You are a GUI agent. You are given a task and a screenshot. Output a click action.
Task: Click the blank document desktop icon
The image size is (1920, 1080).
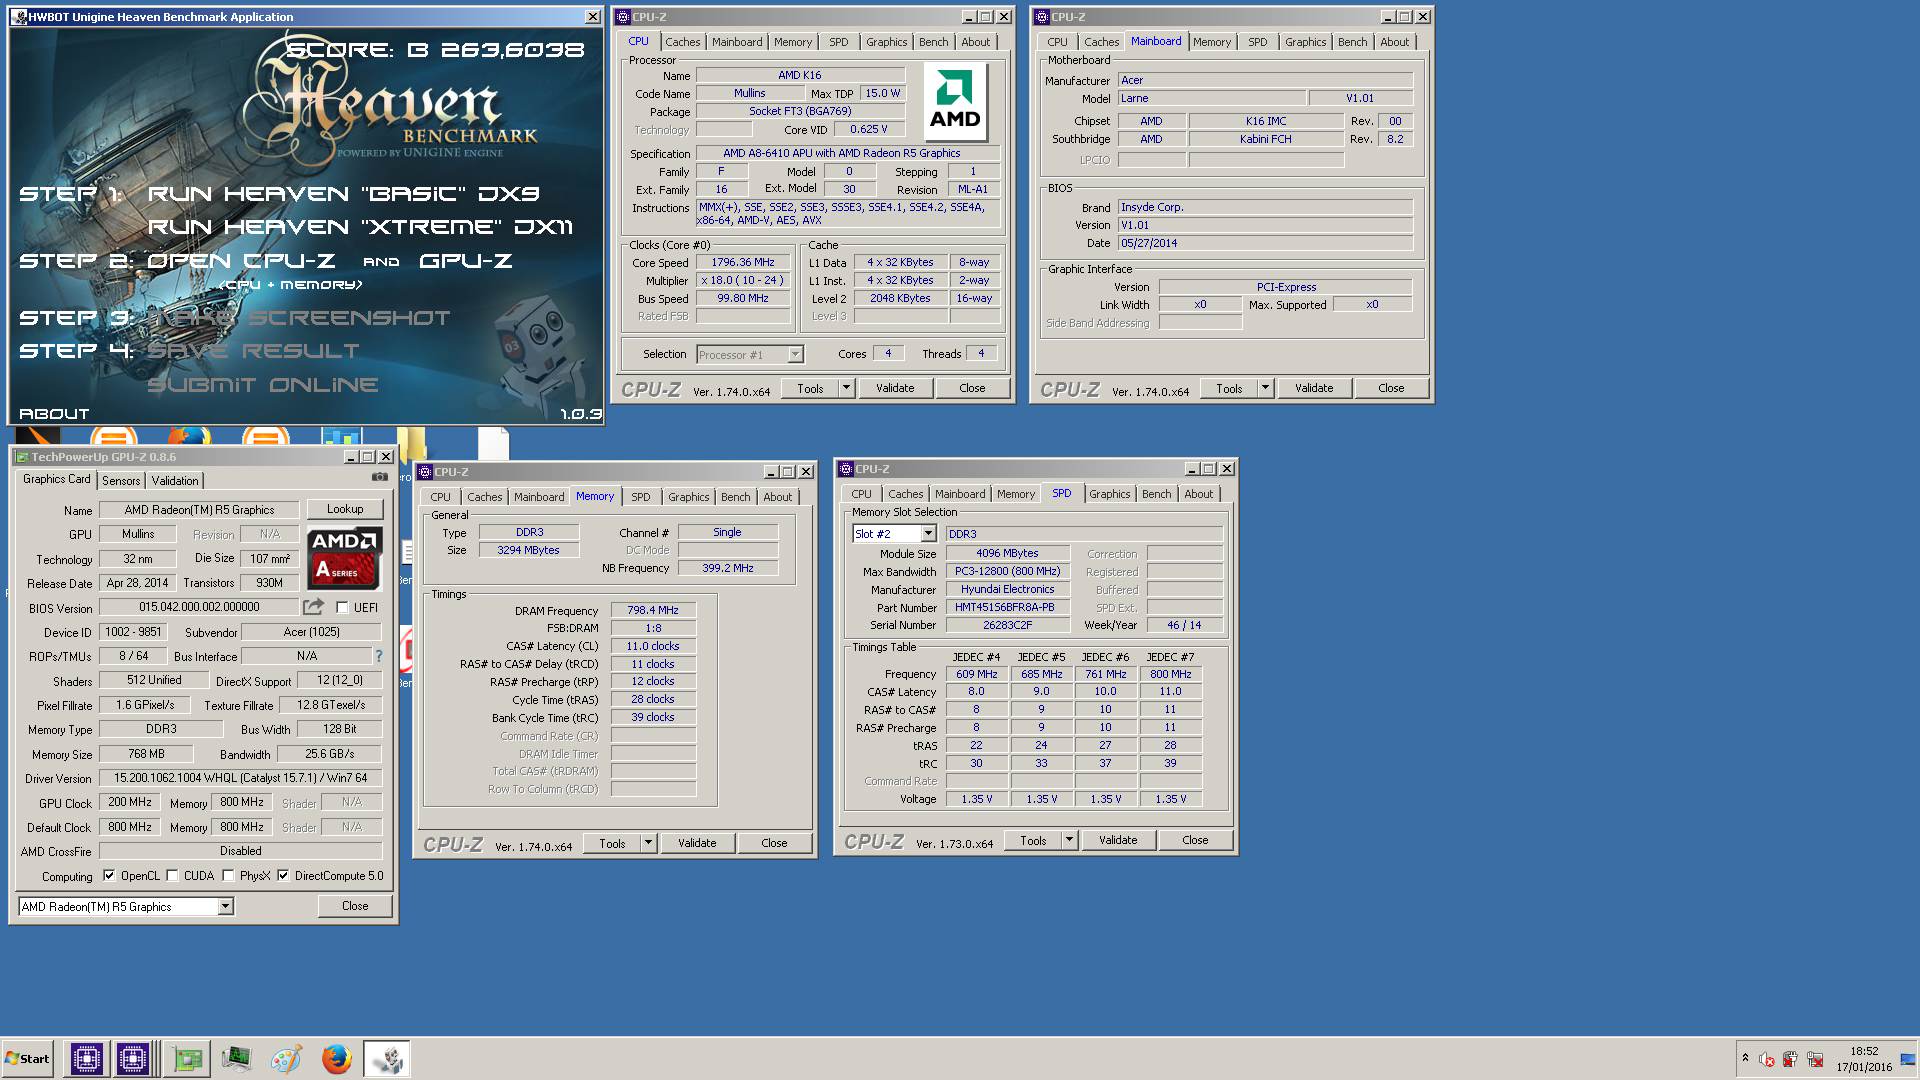click(x=493, y=443)
